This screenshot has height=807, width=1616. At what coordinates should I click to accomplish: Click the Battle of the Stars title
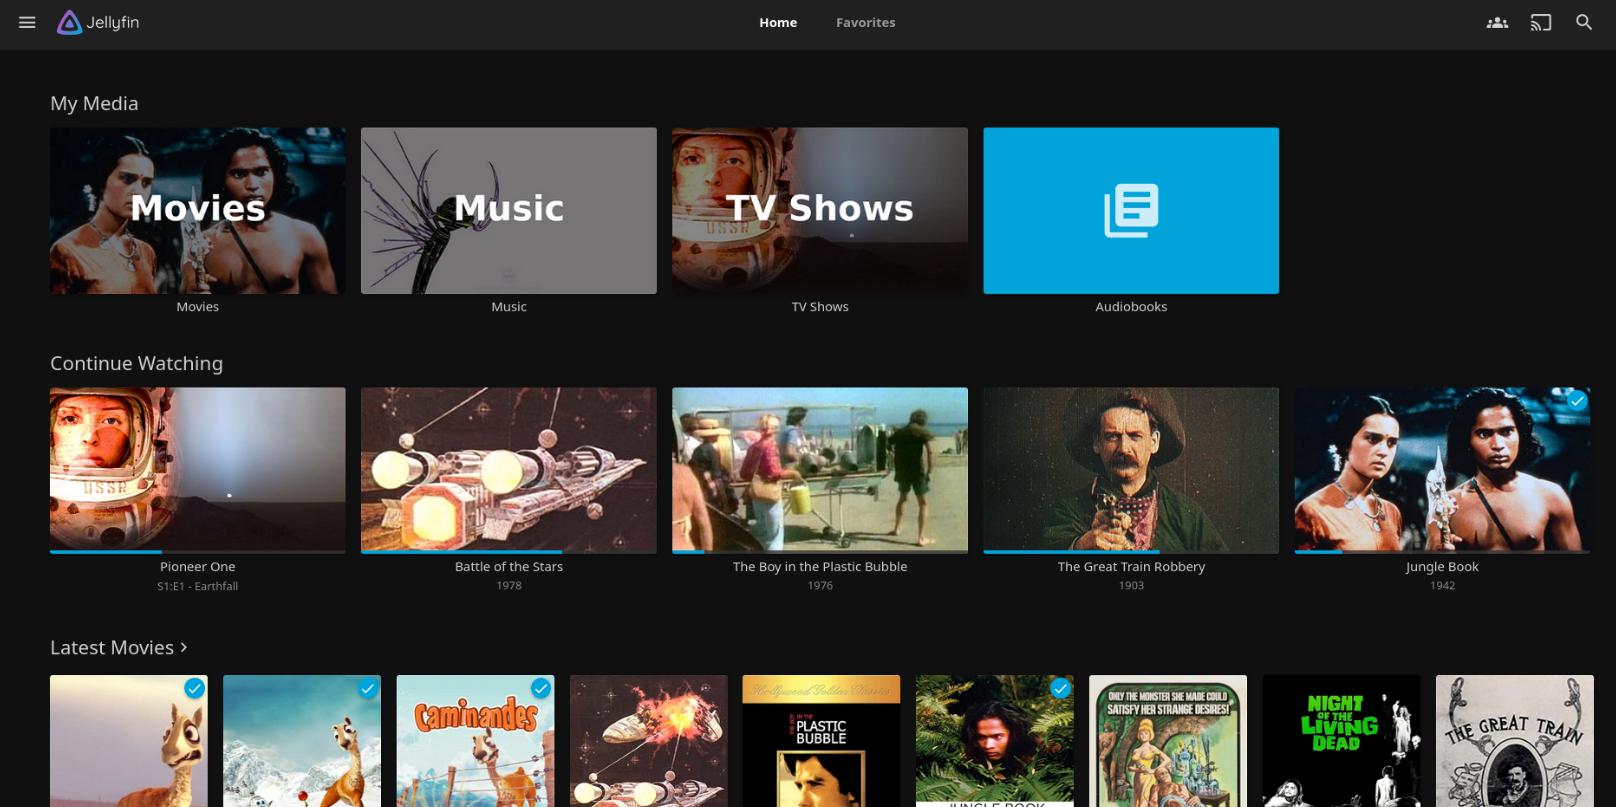pos(509,567)
